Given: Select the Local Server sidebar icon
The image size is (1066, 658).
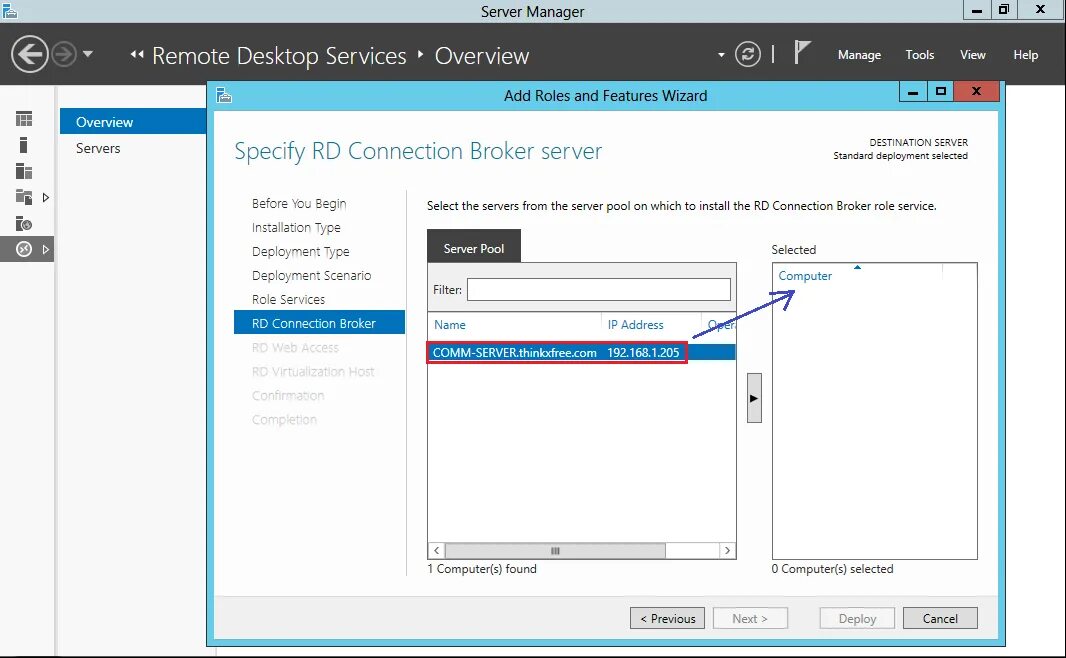Looking at the screenshot, I should click(24, 145).
